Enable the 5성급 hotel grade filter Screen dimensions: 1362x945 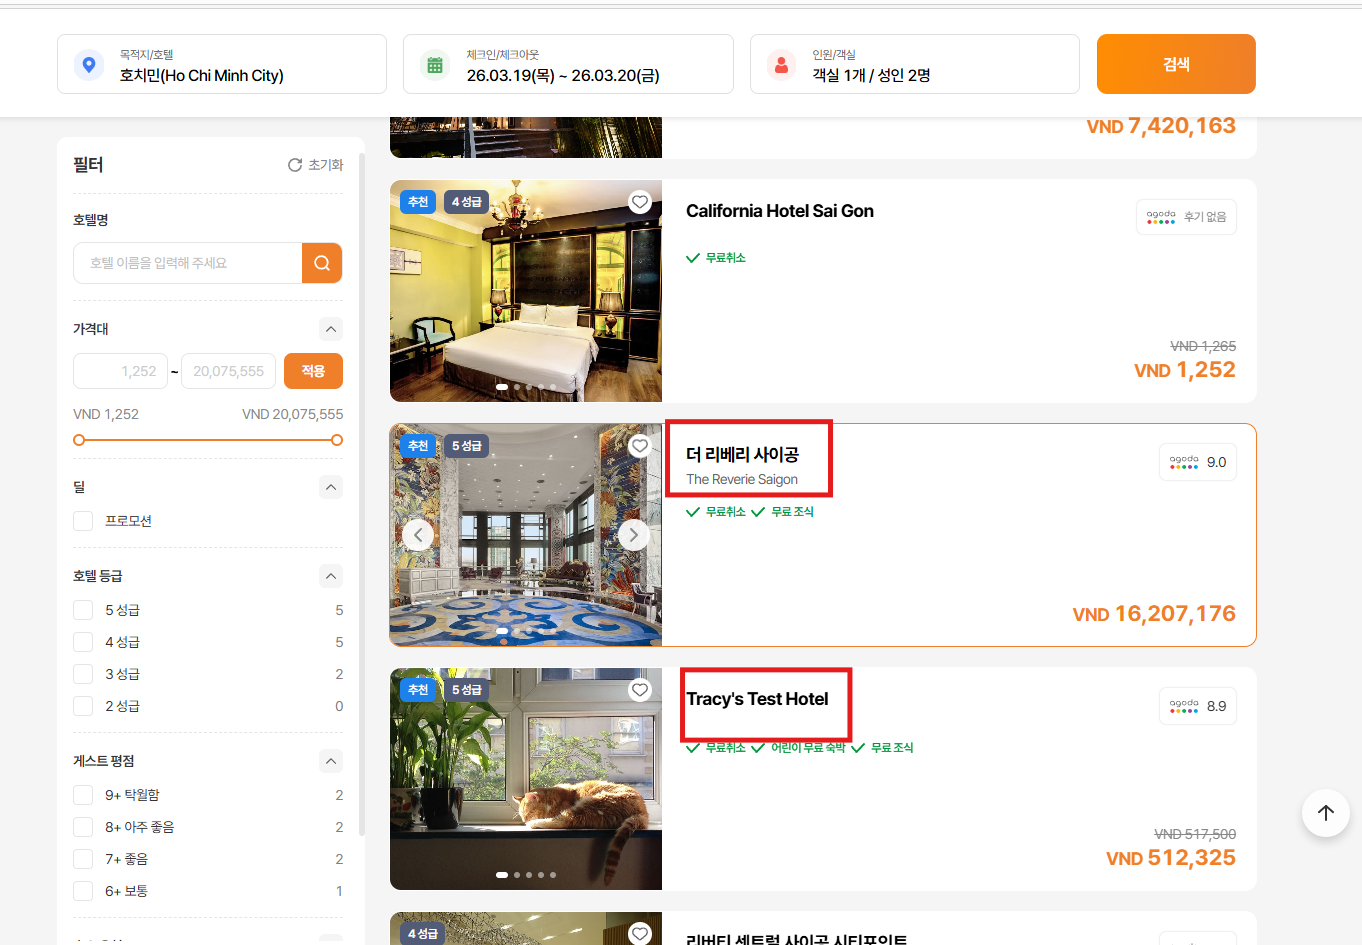pyautogui.click(x=83, y=610)
